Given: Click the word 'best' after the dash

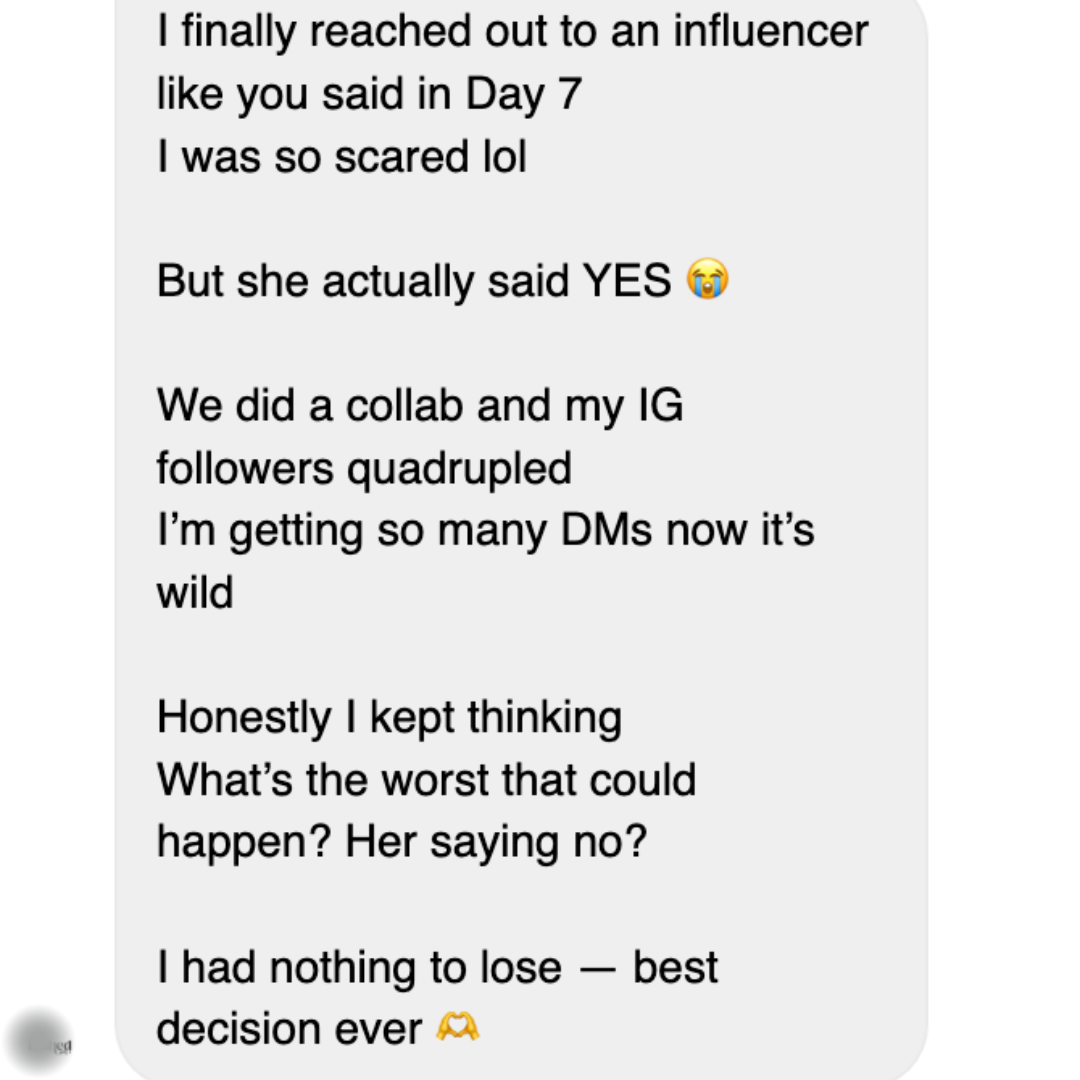Looking at the screenshot, I should tap(675, 967).
